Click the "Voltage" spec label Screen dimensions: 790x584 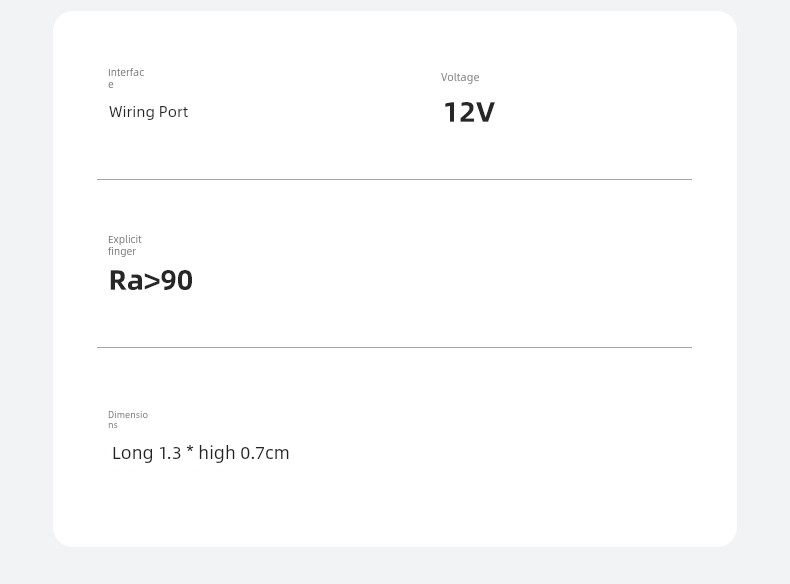point(460,78)
